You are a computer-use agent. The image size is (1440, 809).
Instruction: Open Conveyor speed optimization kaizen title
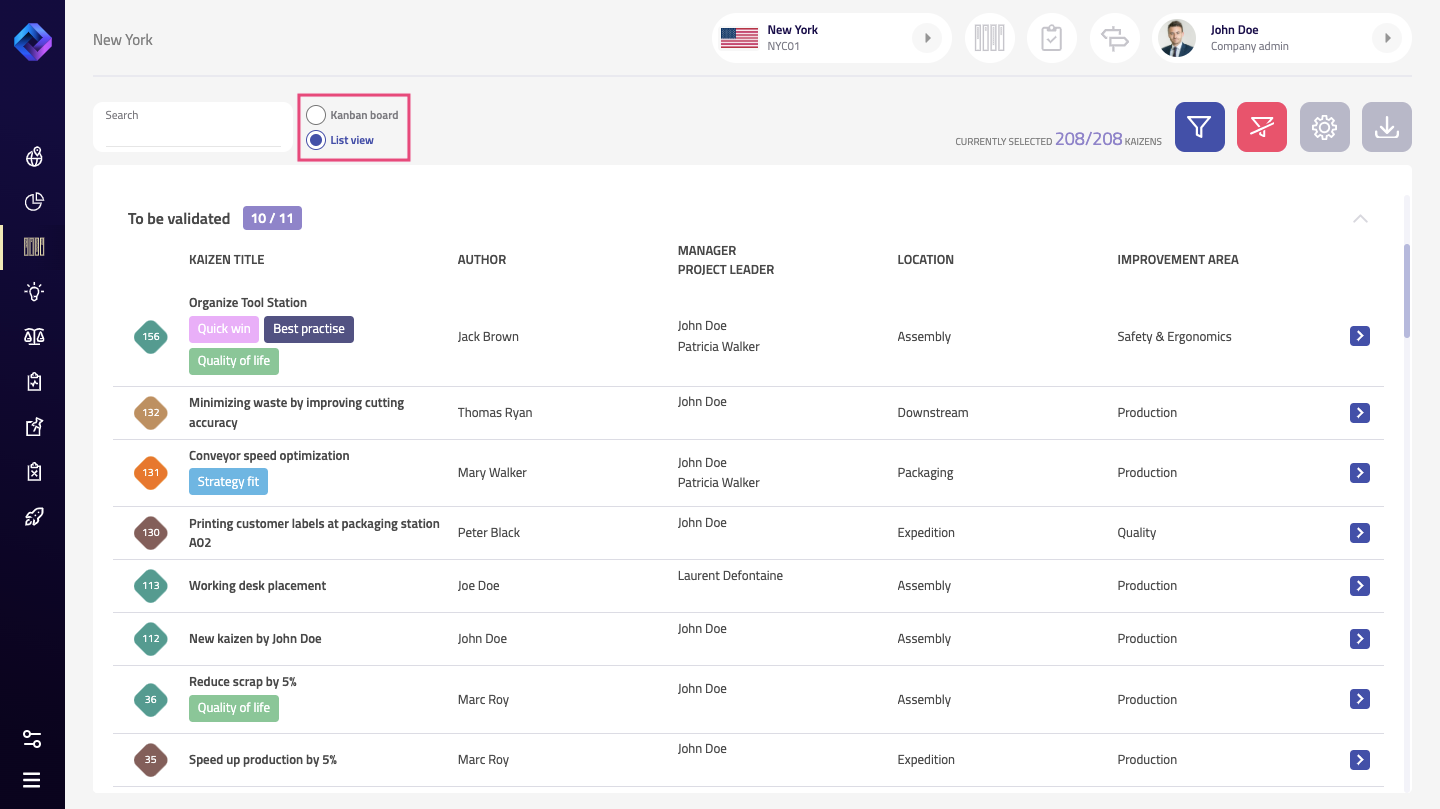[x=269, y=456]
